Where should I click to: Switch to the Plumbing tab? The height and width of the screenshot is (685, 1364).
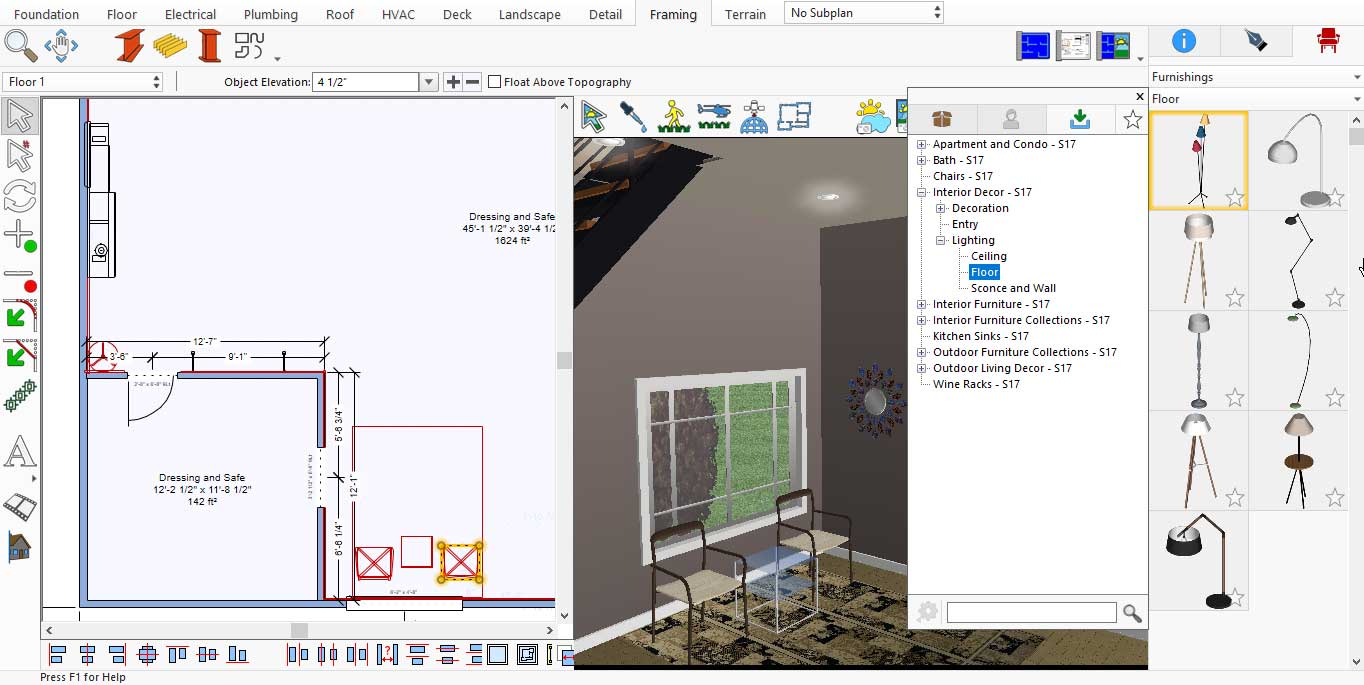click(270, 14)
